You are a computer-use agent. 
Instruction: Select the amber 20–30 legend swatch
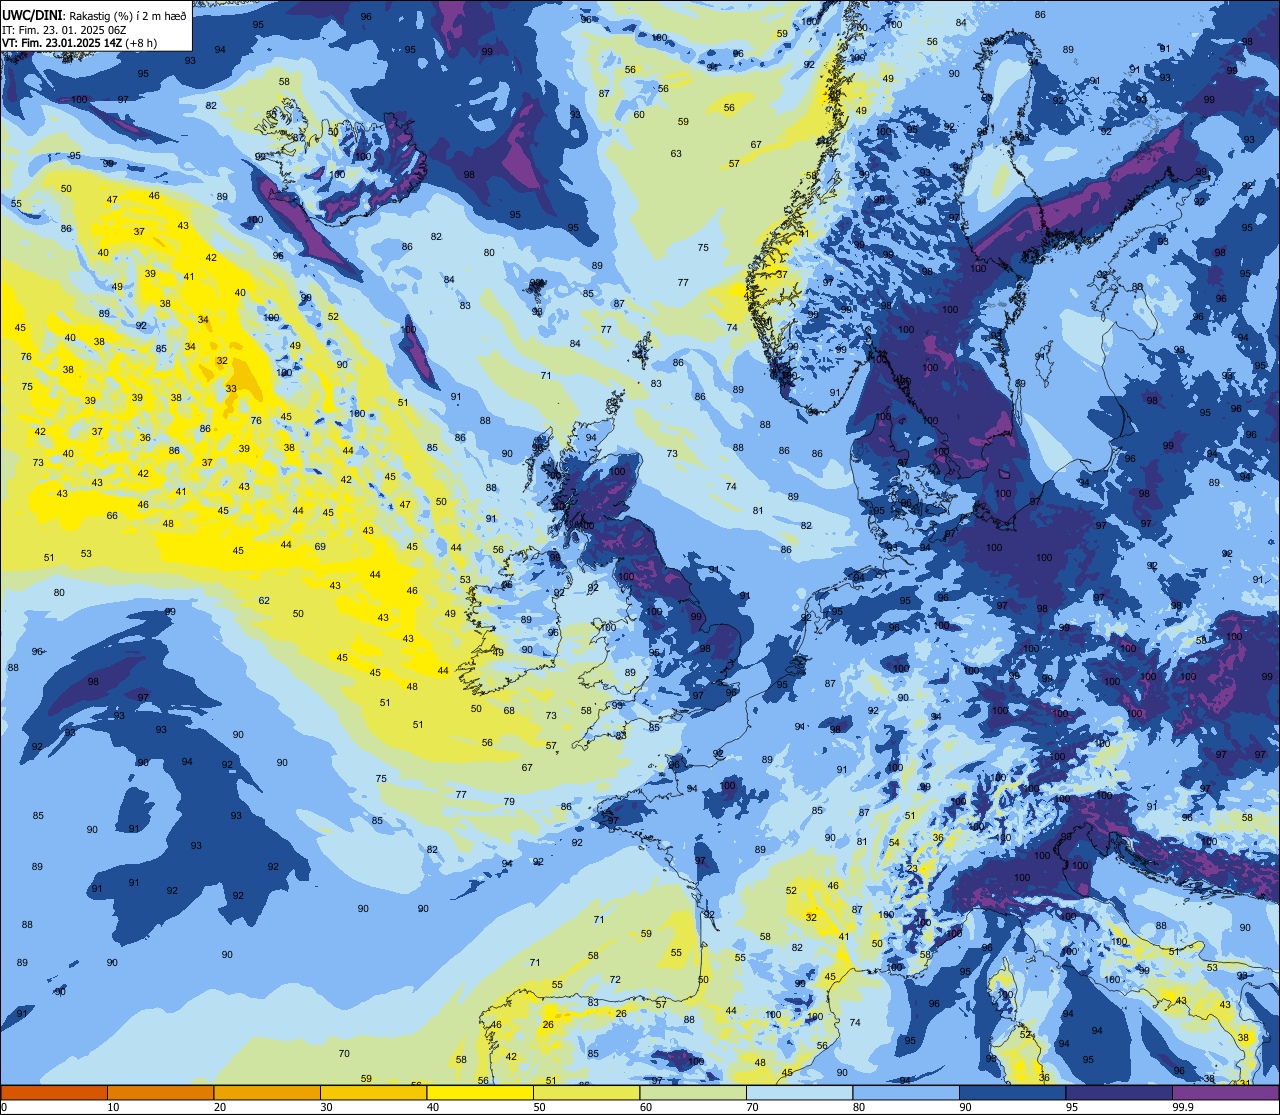267,1092
